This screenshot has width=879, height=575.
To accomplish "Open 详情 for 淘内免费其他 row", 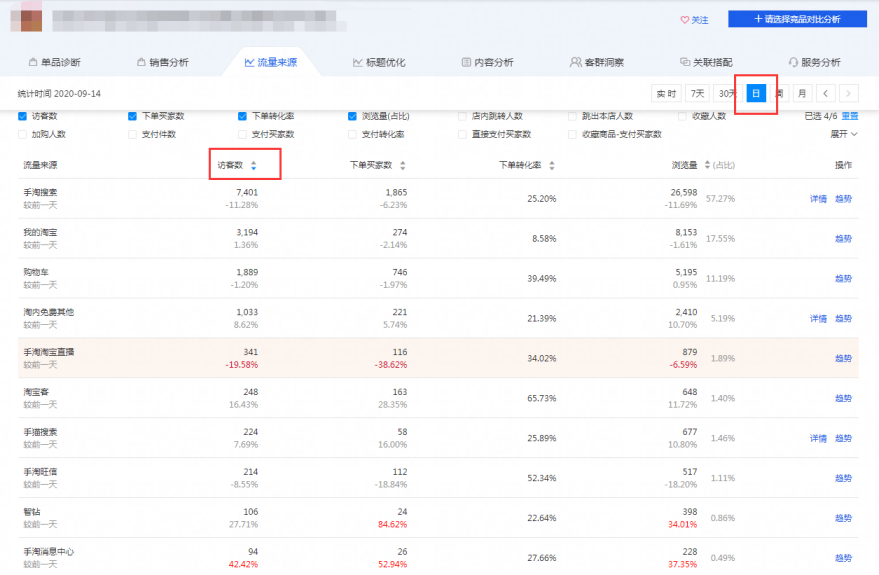I will click(x=818, y=319).
